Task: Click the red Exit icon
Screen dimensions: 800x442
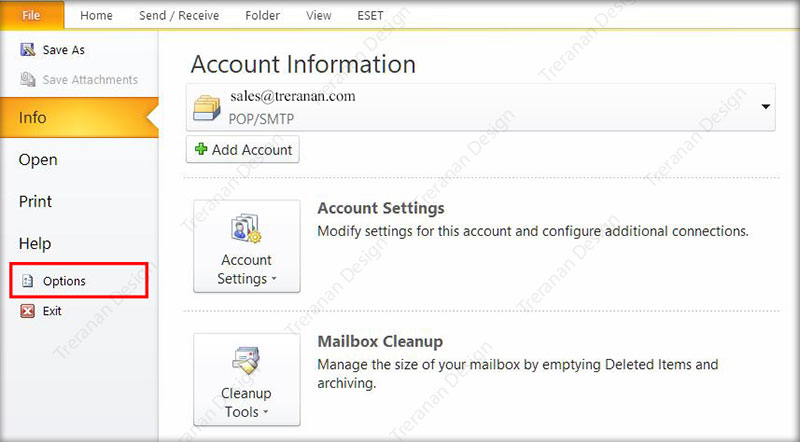Action: [x=27, y=311]
